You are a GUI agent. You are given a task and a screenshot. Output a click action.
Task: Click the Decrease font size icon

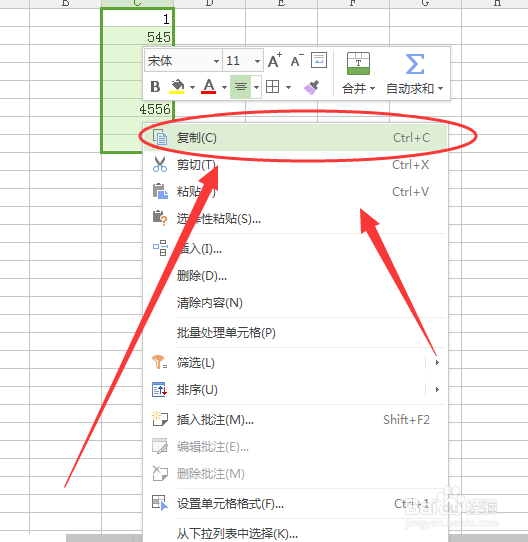click(297, 60)
